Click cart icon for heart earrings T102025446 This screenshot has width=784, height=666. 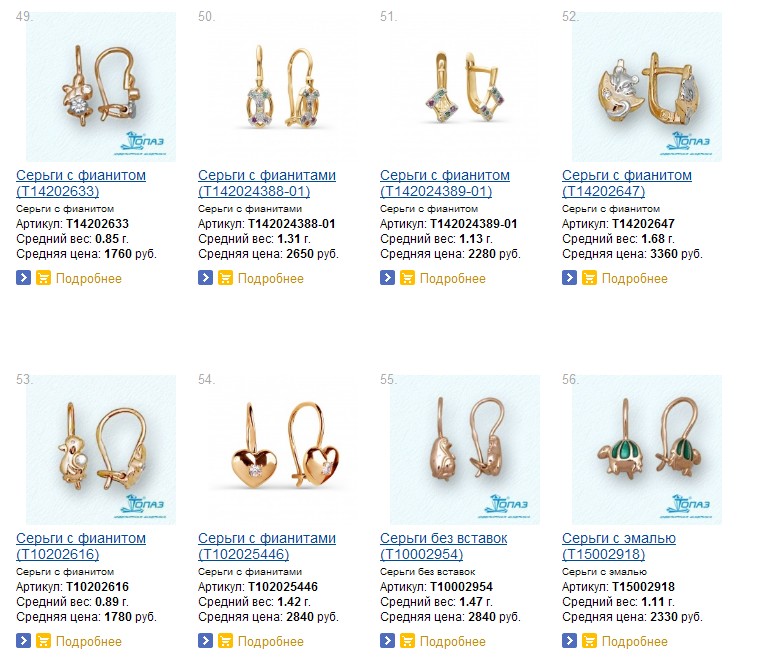(226, 640)
